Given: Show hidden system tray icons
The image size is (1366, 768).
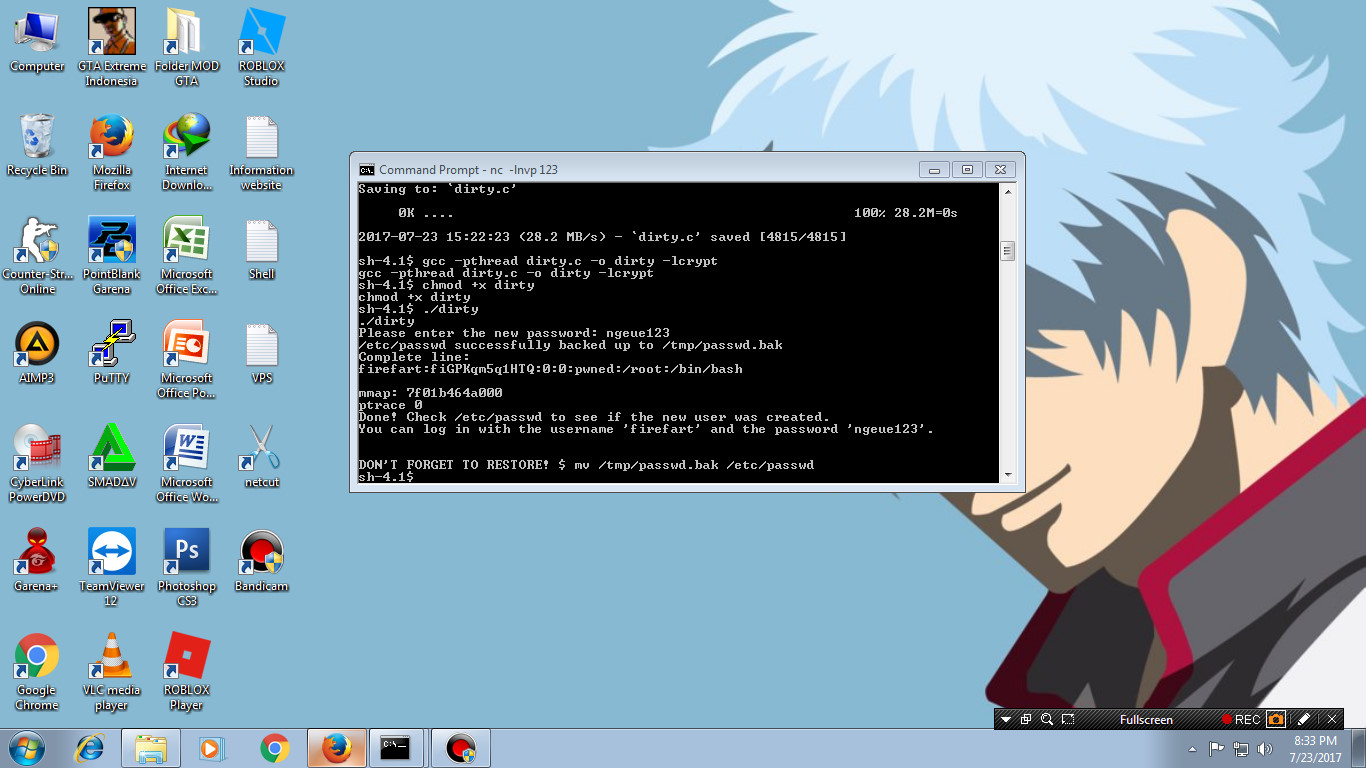Looking at the screenshot, I should (x=1193, y=748).
